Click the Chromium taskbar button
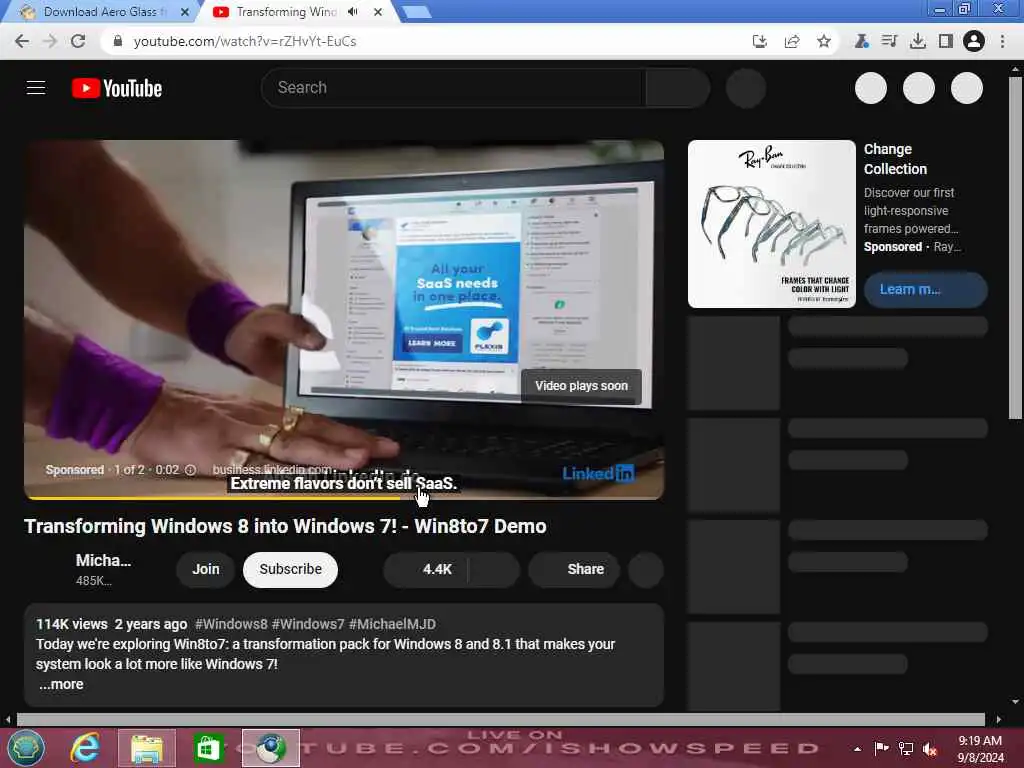 point(271,748)
